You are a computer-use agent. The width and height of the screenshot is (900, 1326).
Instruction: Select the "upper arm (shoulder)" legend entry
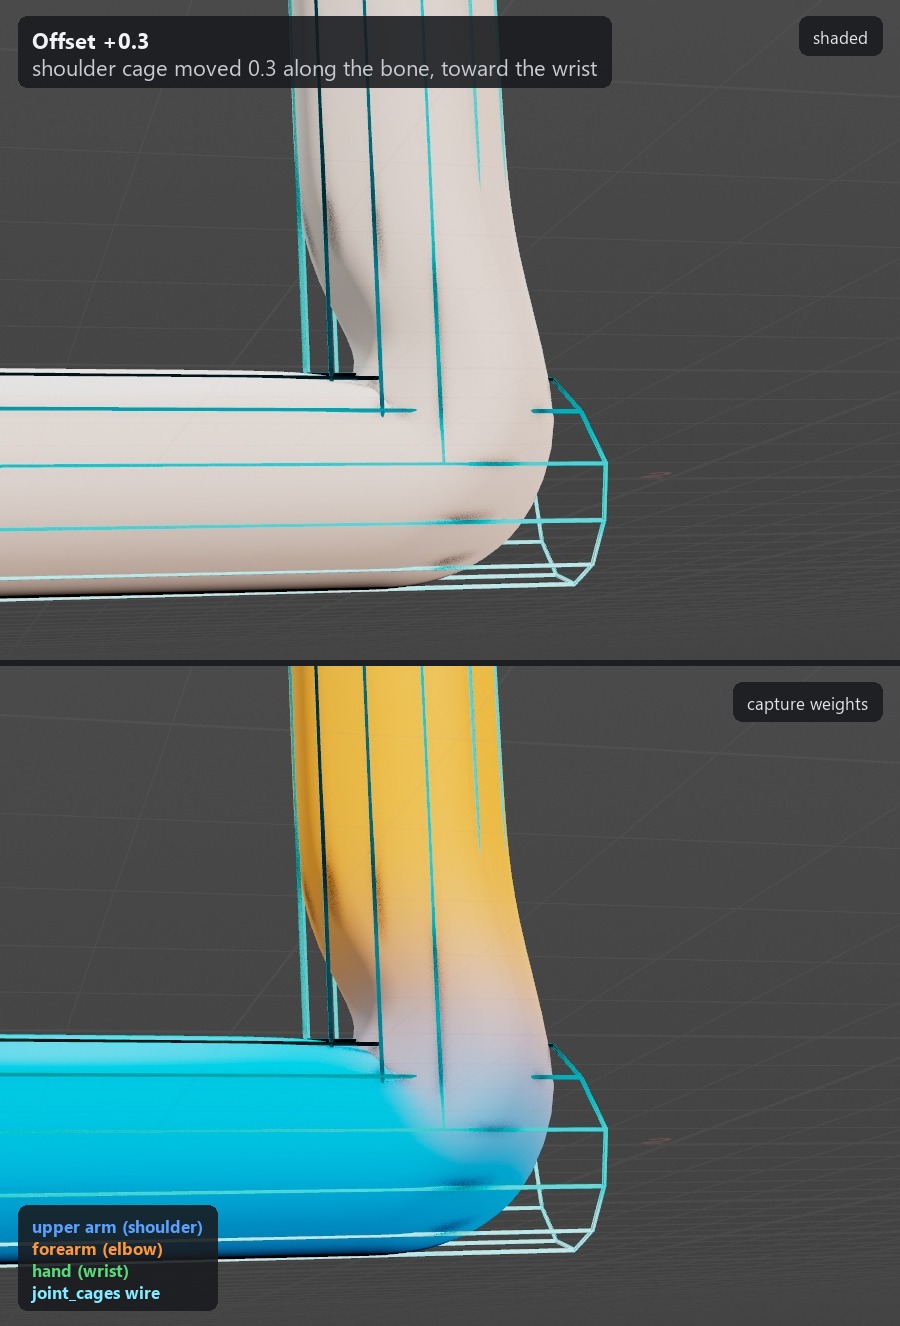117,1227
